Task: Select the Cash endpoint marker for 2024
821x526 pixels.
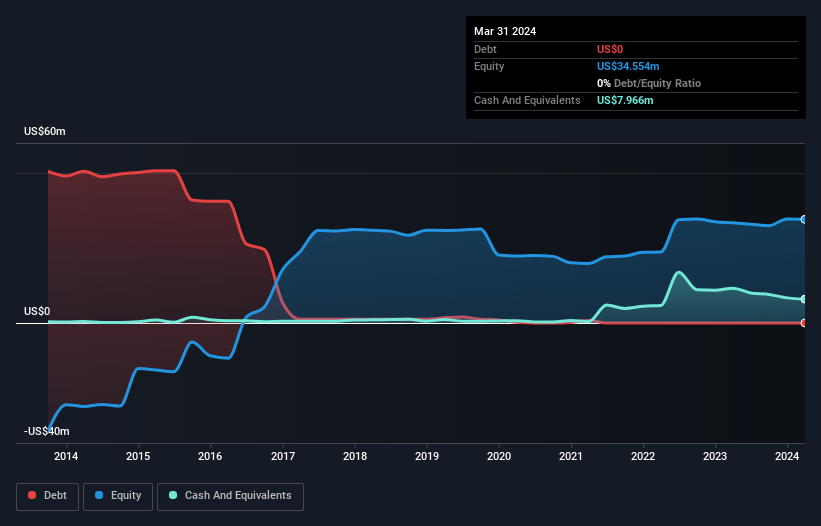Action: [804, 299]
